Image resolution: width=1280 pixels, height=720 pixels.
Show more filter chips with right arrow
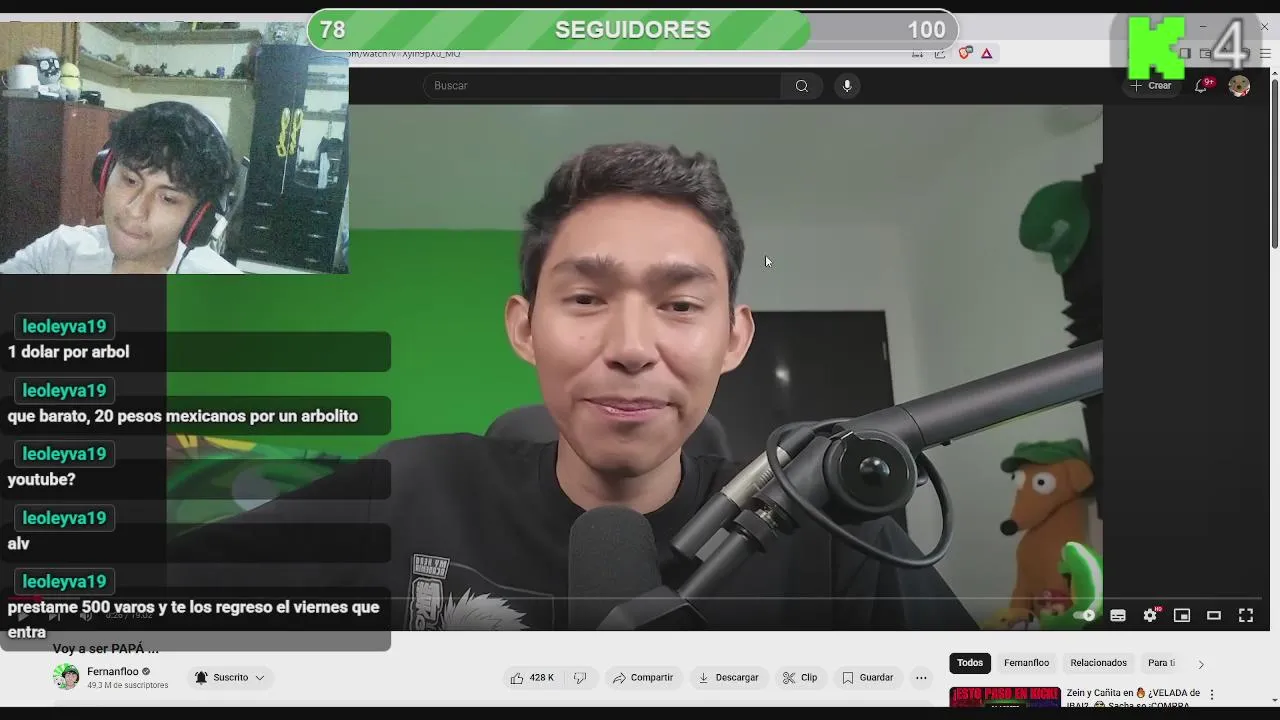point(1201,664)
